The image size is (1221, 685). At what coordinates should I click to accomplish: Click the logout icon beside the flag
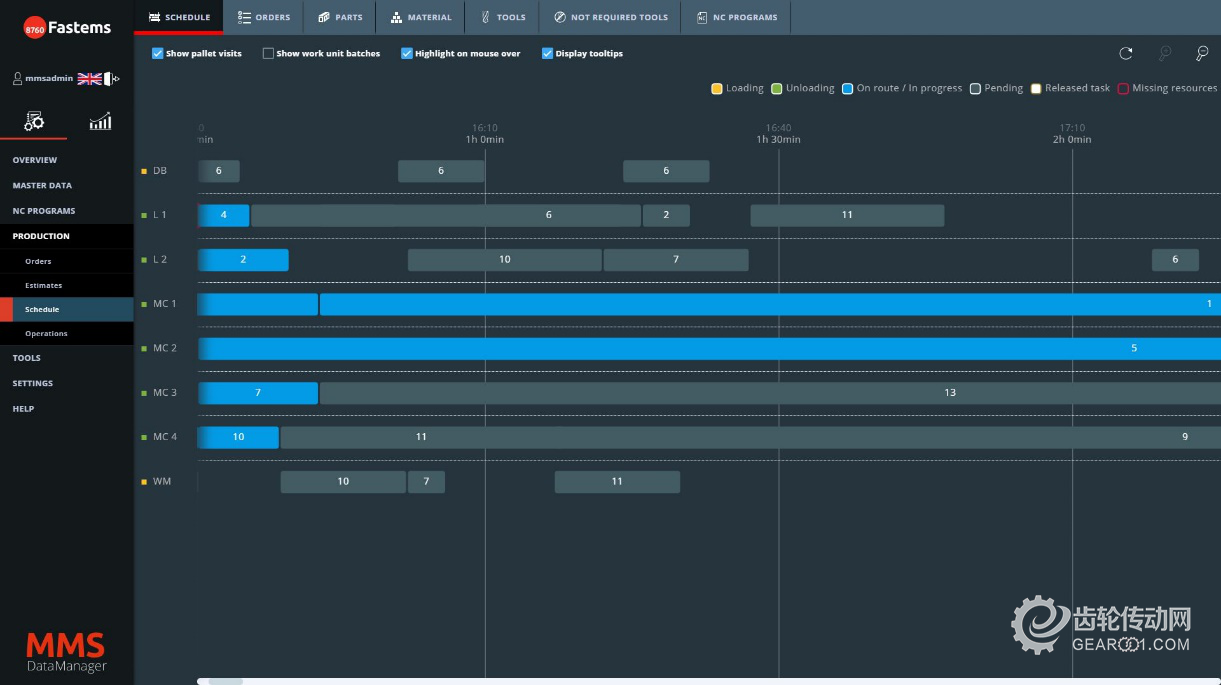[112, 78]
